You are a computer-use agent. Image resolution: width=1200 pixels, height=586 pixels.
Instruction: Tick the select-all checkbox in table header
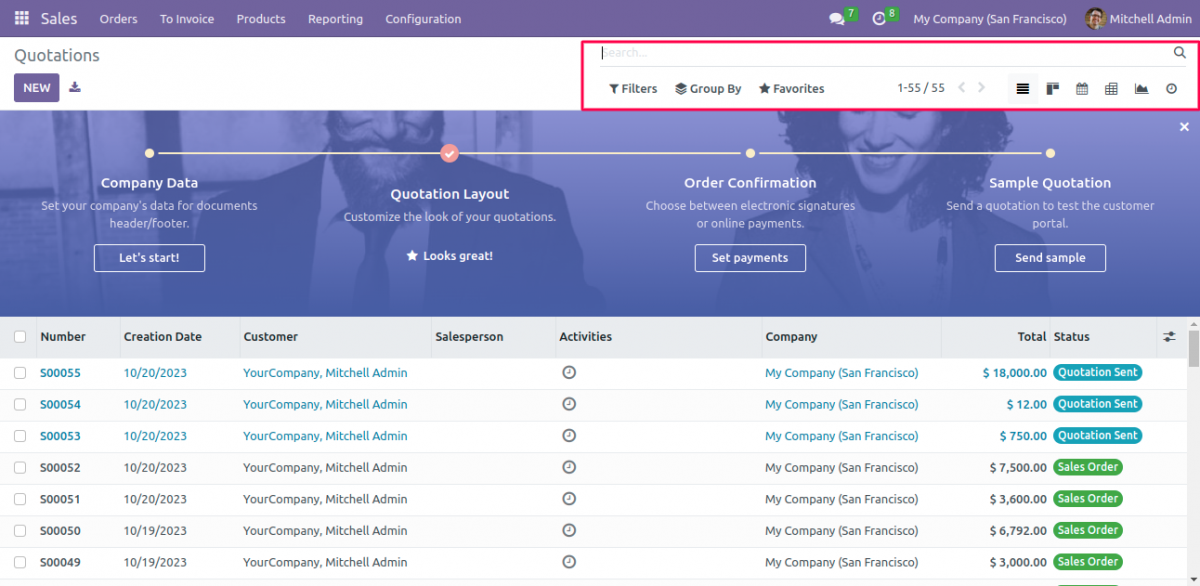tap(20, 337)
